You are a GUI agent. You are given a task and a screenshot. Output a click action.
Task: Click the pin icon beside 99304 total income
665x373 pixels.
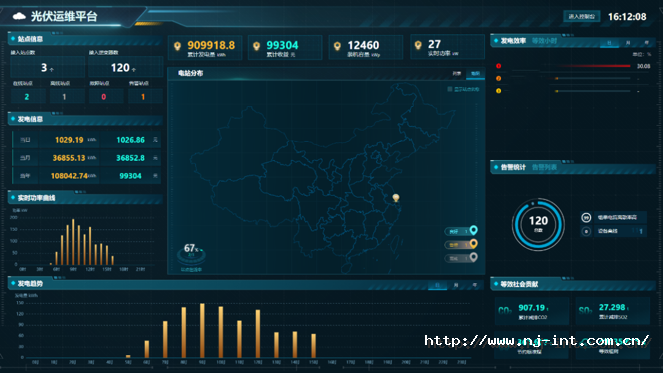[256, 46]
